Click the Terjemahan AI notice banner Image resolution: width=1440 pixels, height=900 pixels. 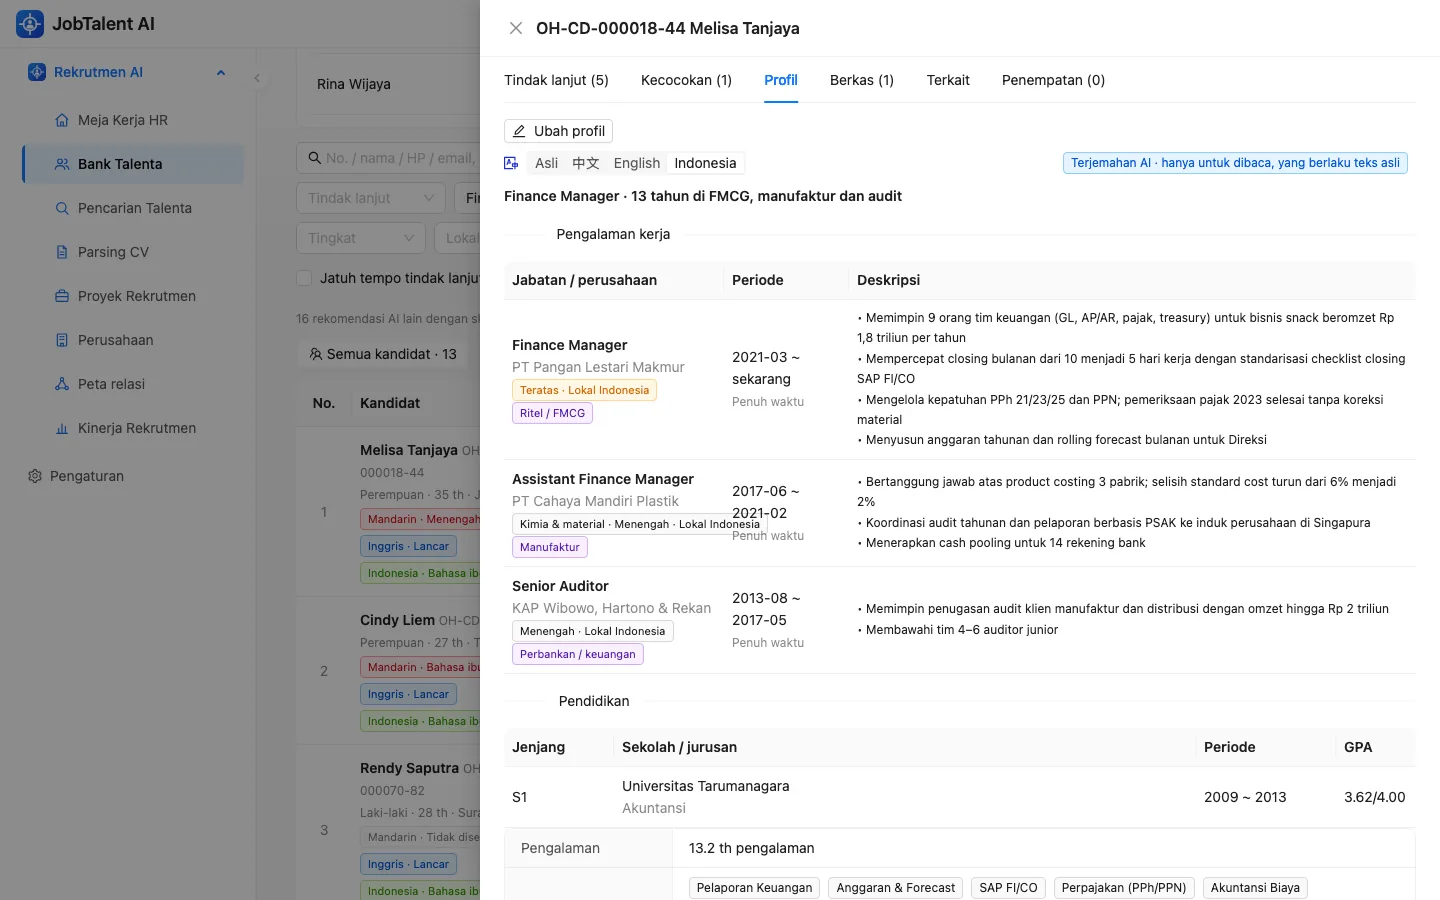pos(1235,163)
